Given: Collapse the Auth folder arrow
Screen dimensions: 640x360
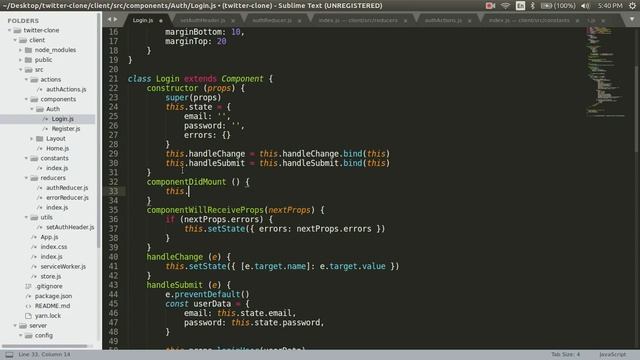Looking at the screenshot, I should [x=32, y=109].
